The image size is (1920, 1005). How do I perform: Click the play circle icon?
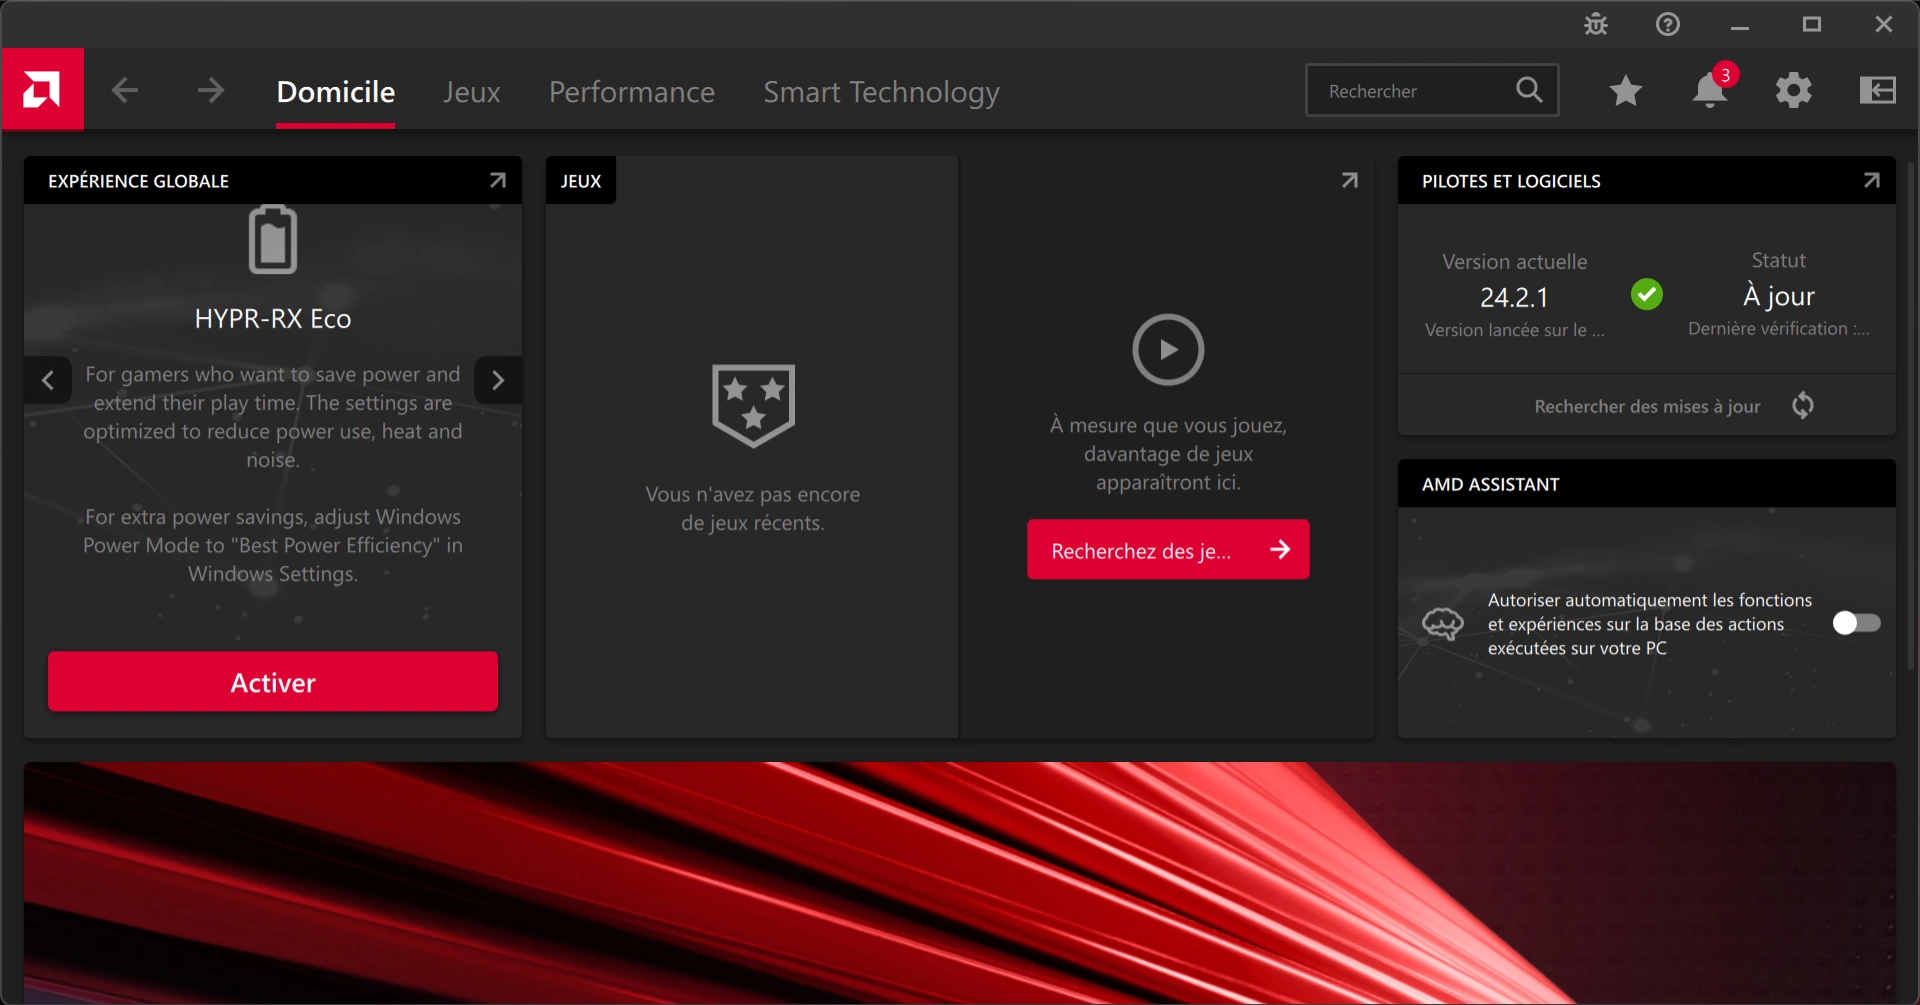click(1168, 350)
